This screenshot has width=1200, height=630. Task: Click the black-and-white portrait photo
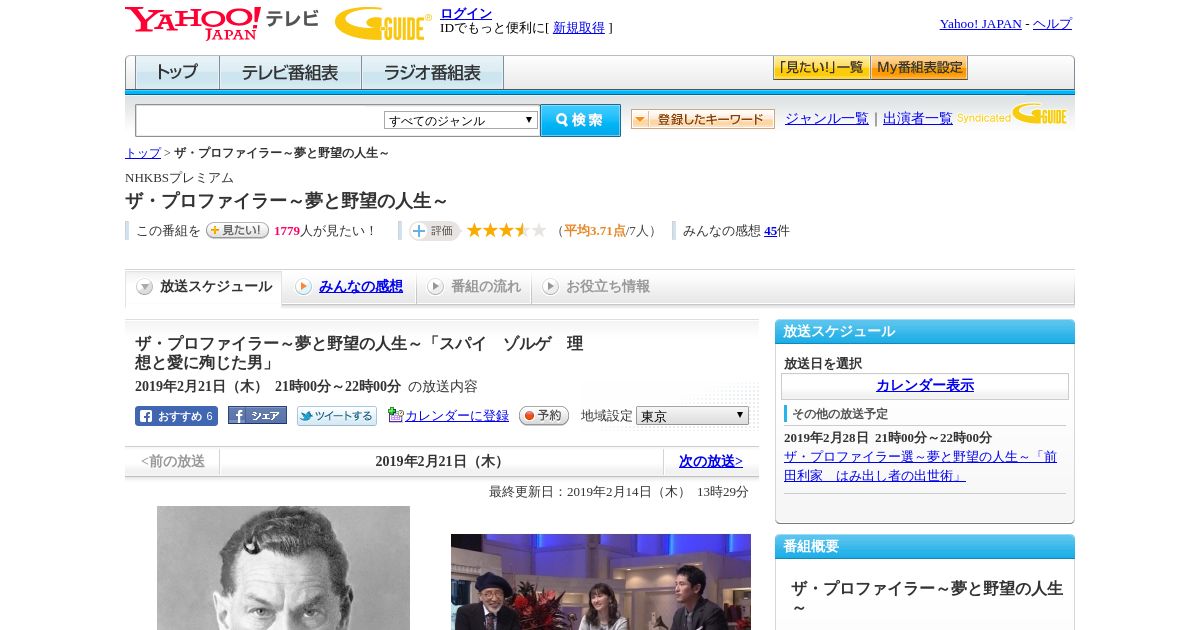point(283,568)
